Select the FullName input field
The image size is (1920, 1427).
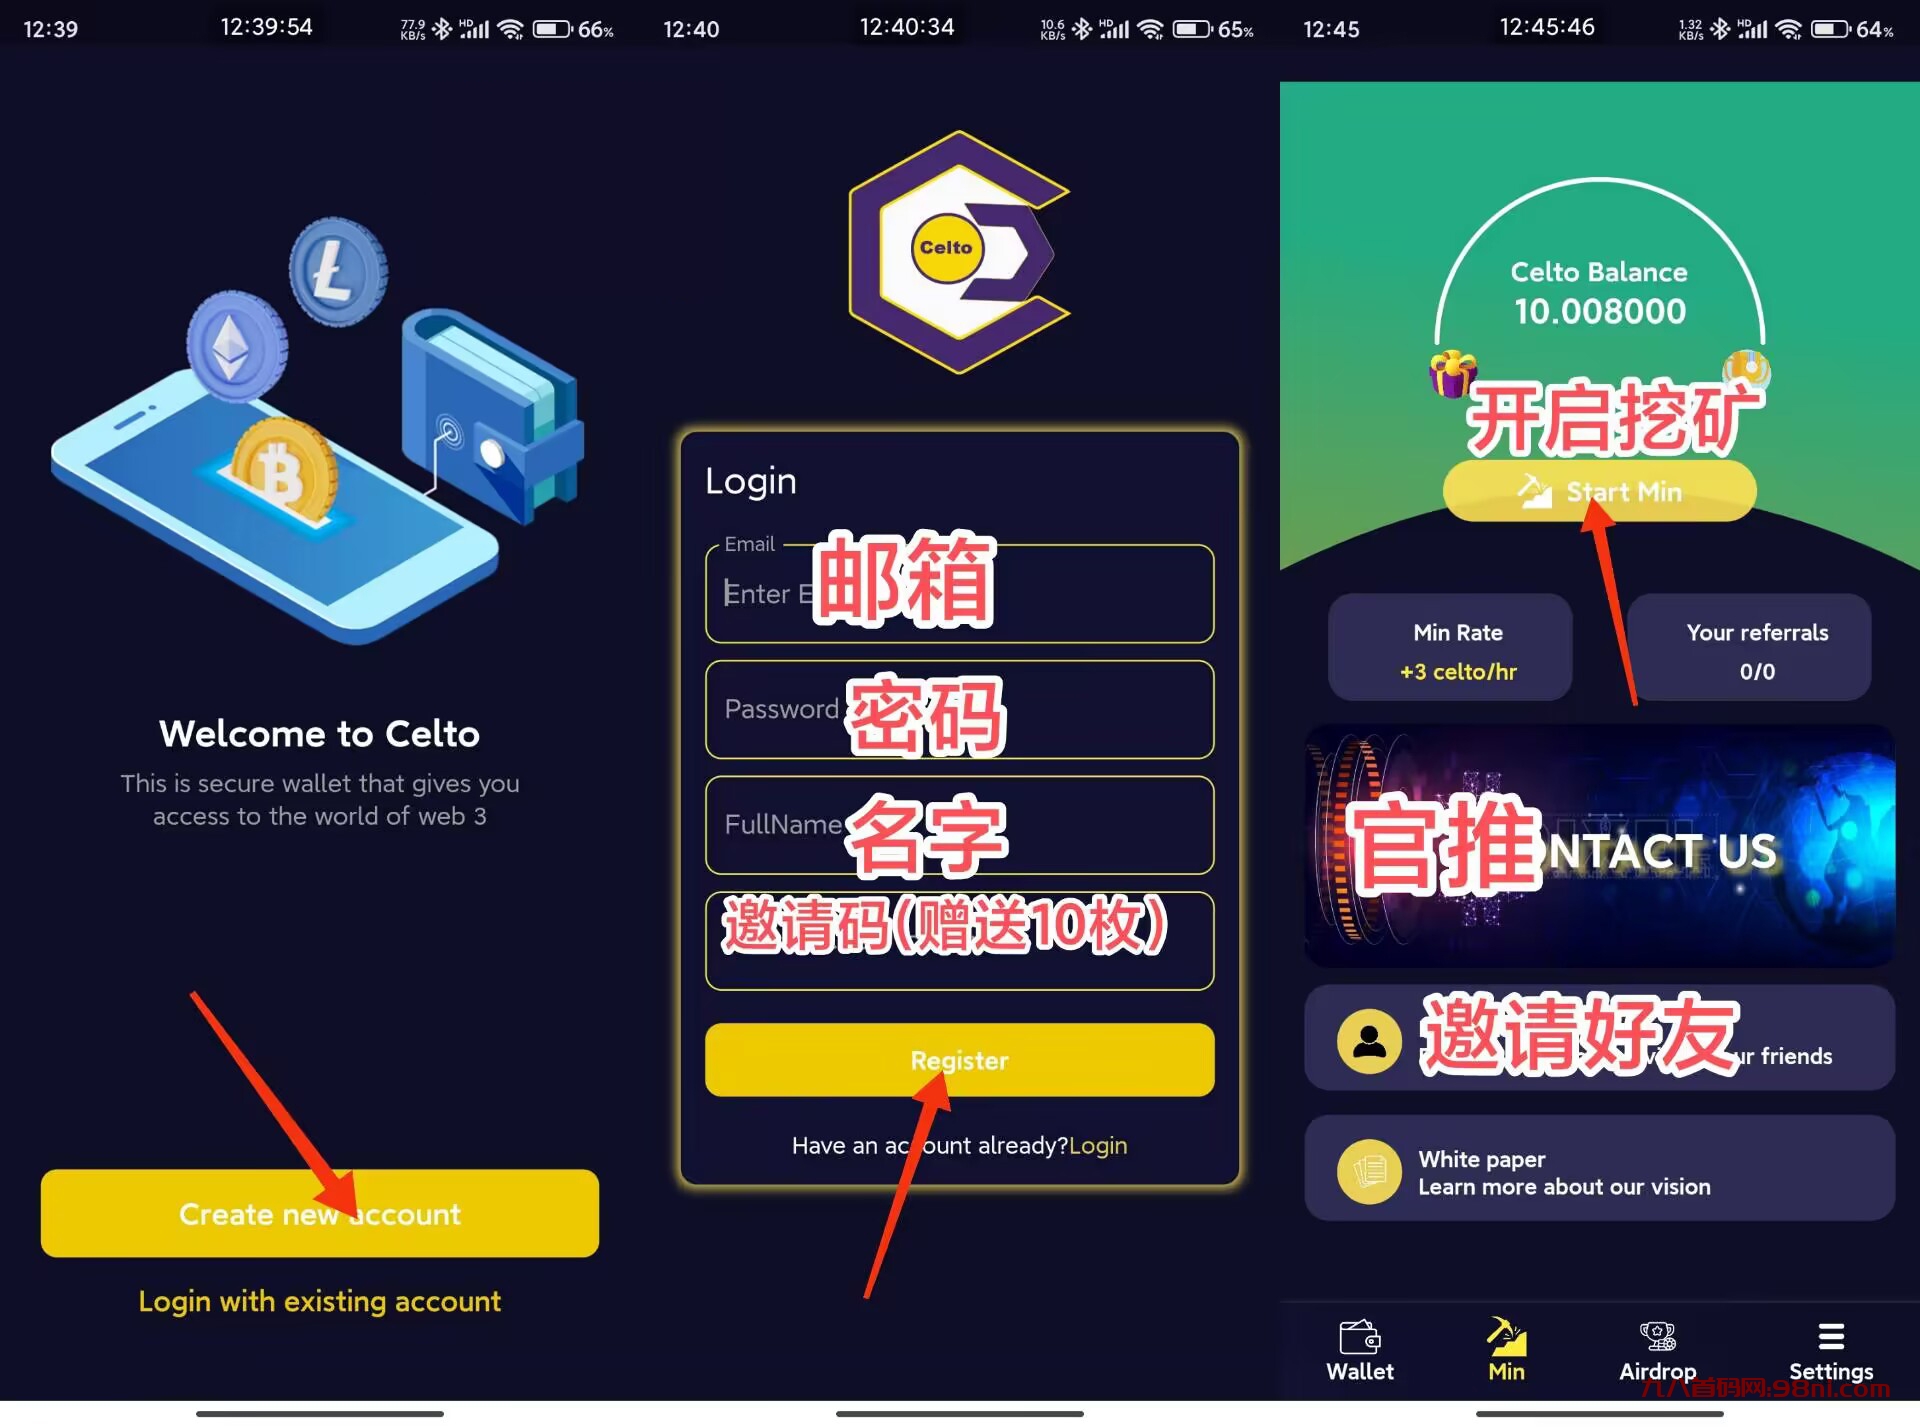point(959,823)
